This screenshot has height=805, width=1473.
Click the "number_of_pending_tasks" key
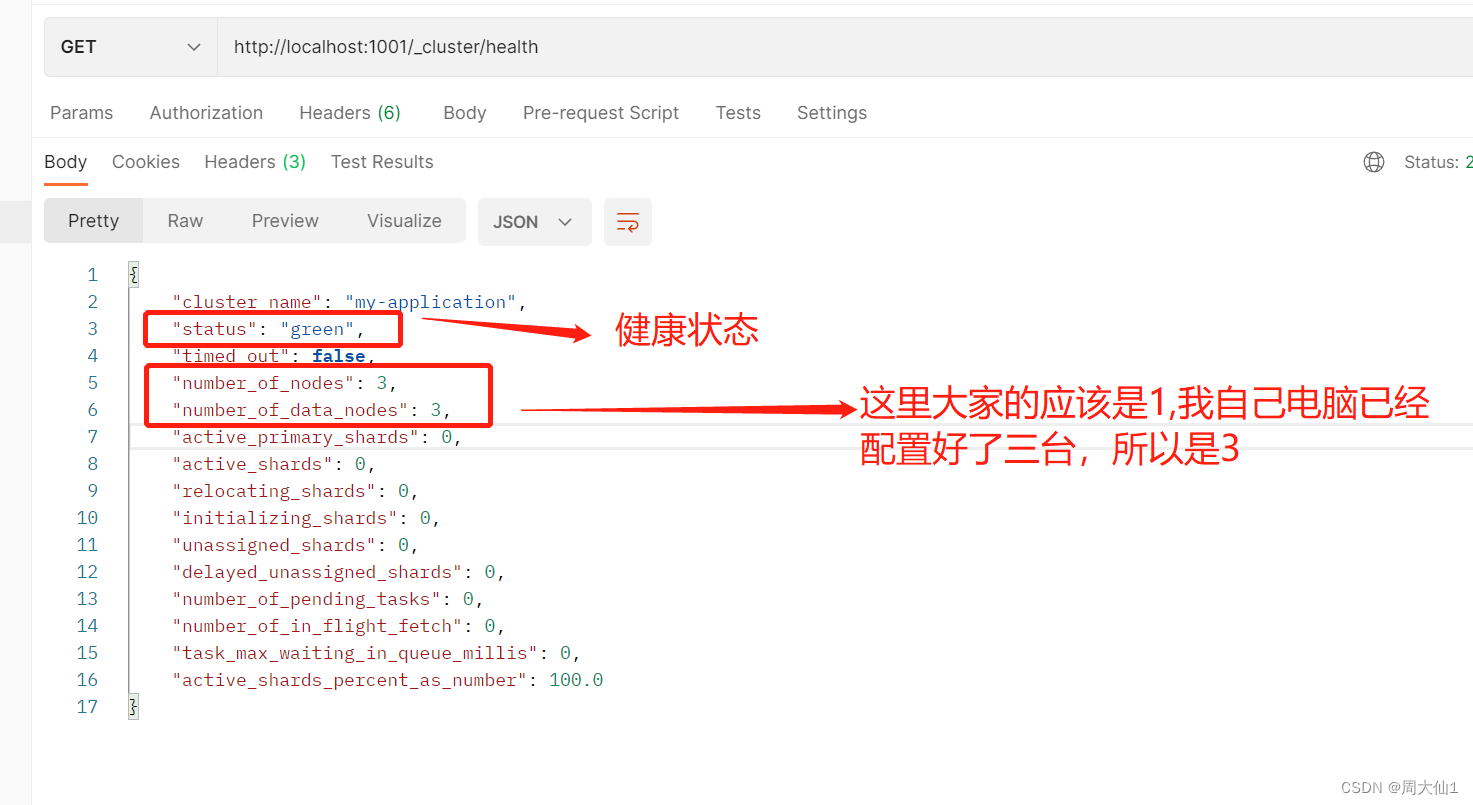pyautogui.click(x=308, y=599)
